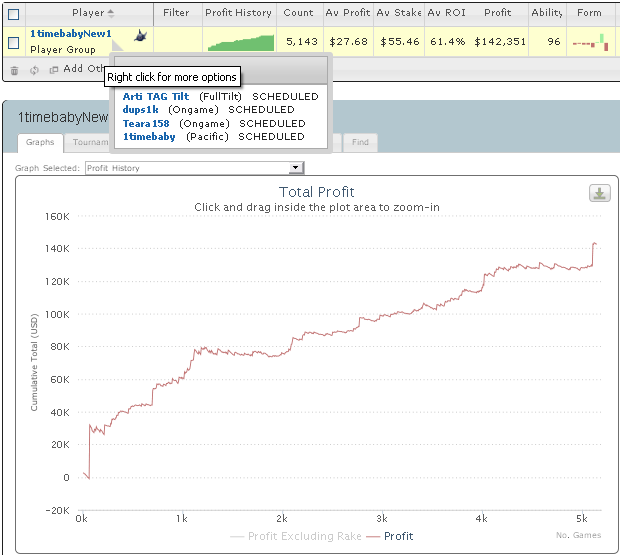Click the Profit History column header
Image resolution: width=620 pixels, height=558 pixels.
coord(238,13)
